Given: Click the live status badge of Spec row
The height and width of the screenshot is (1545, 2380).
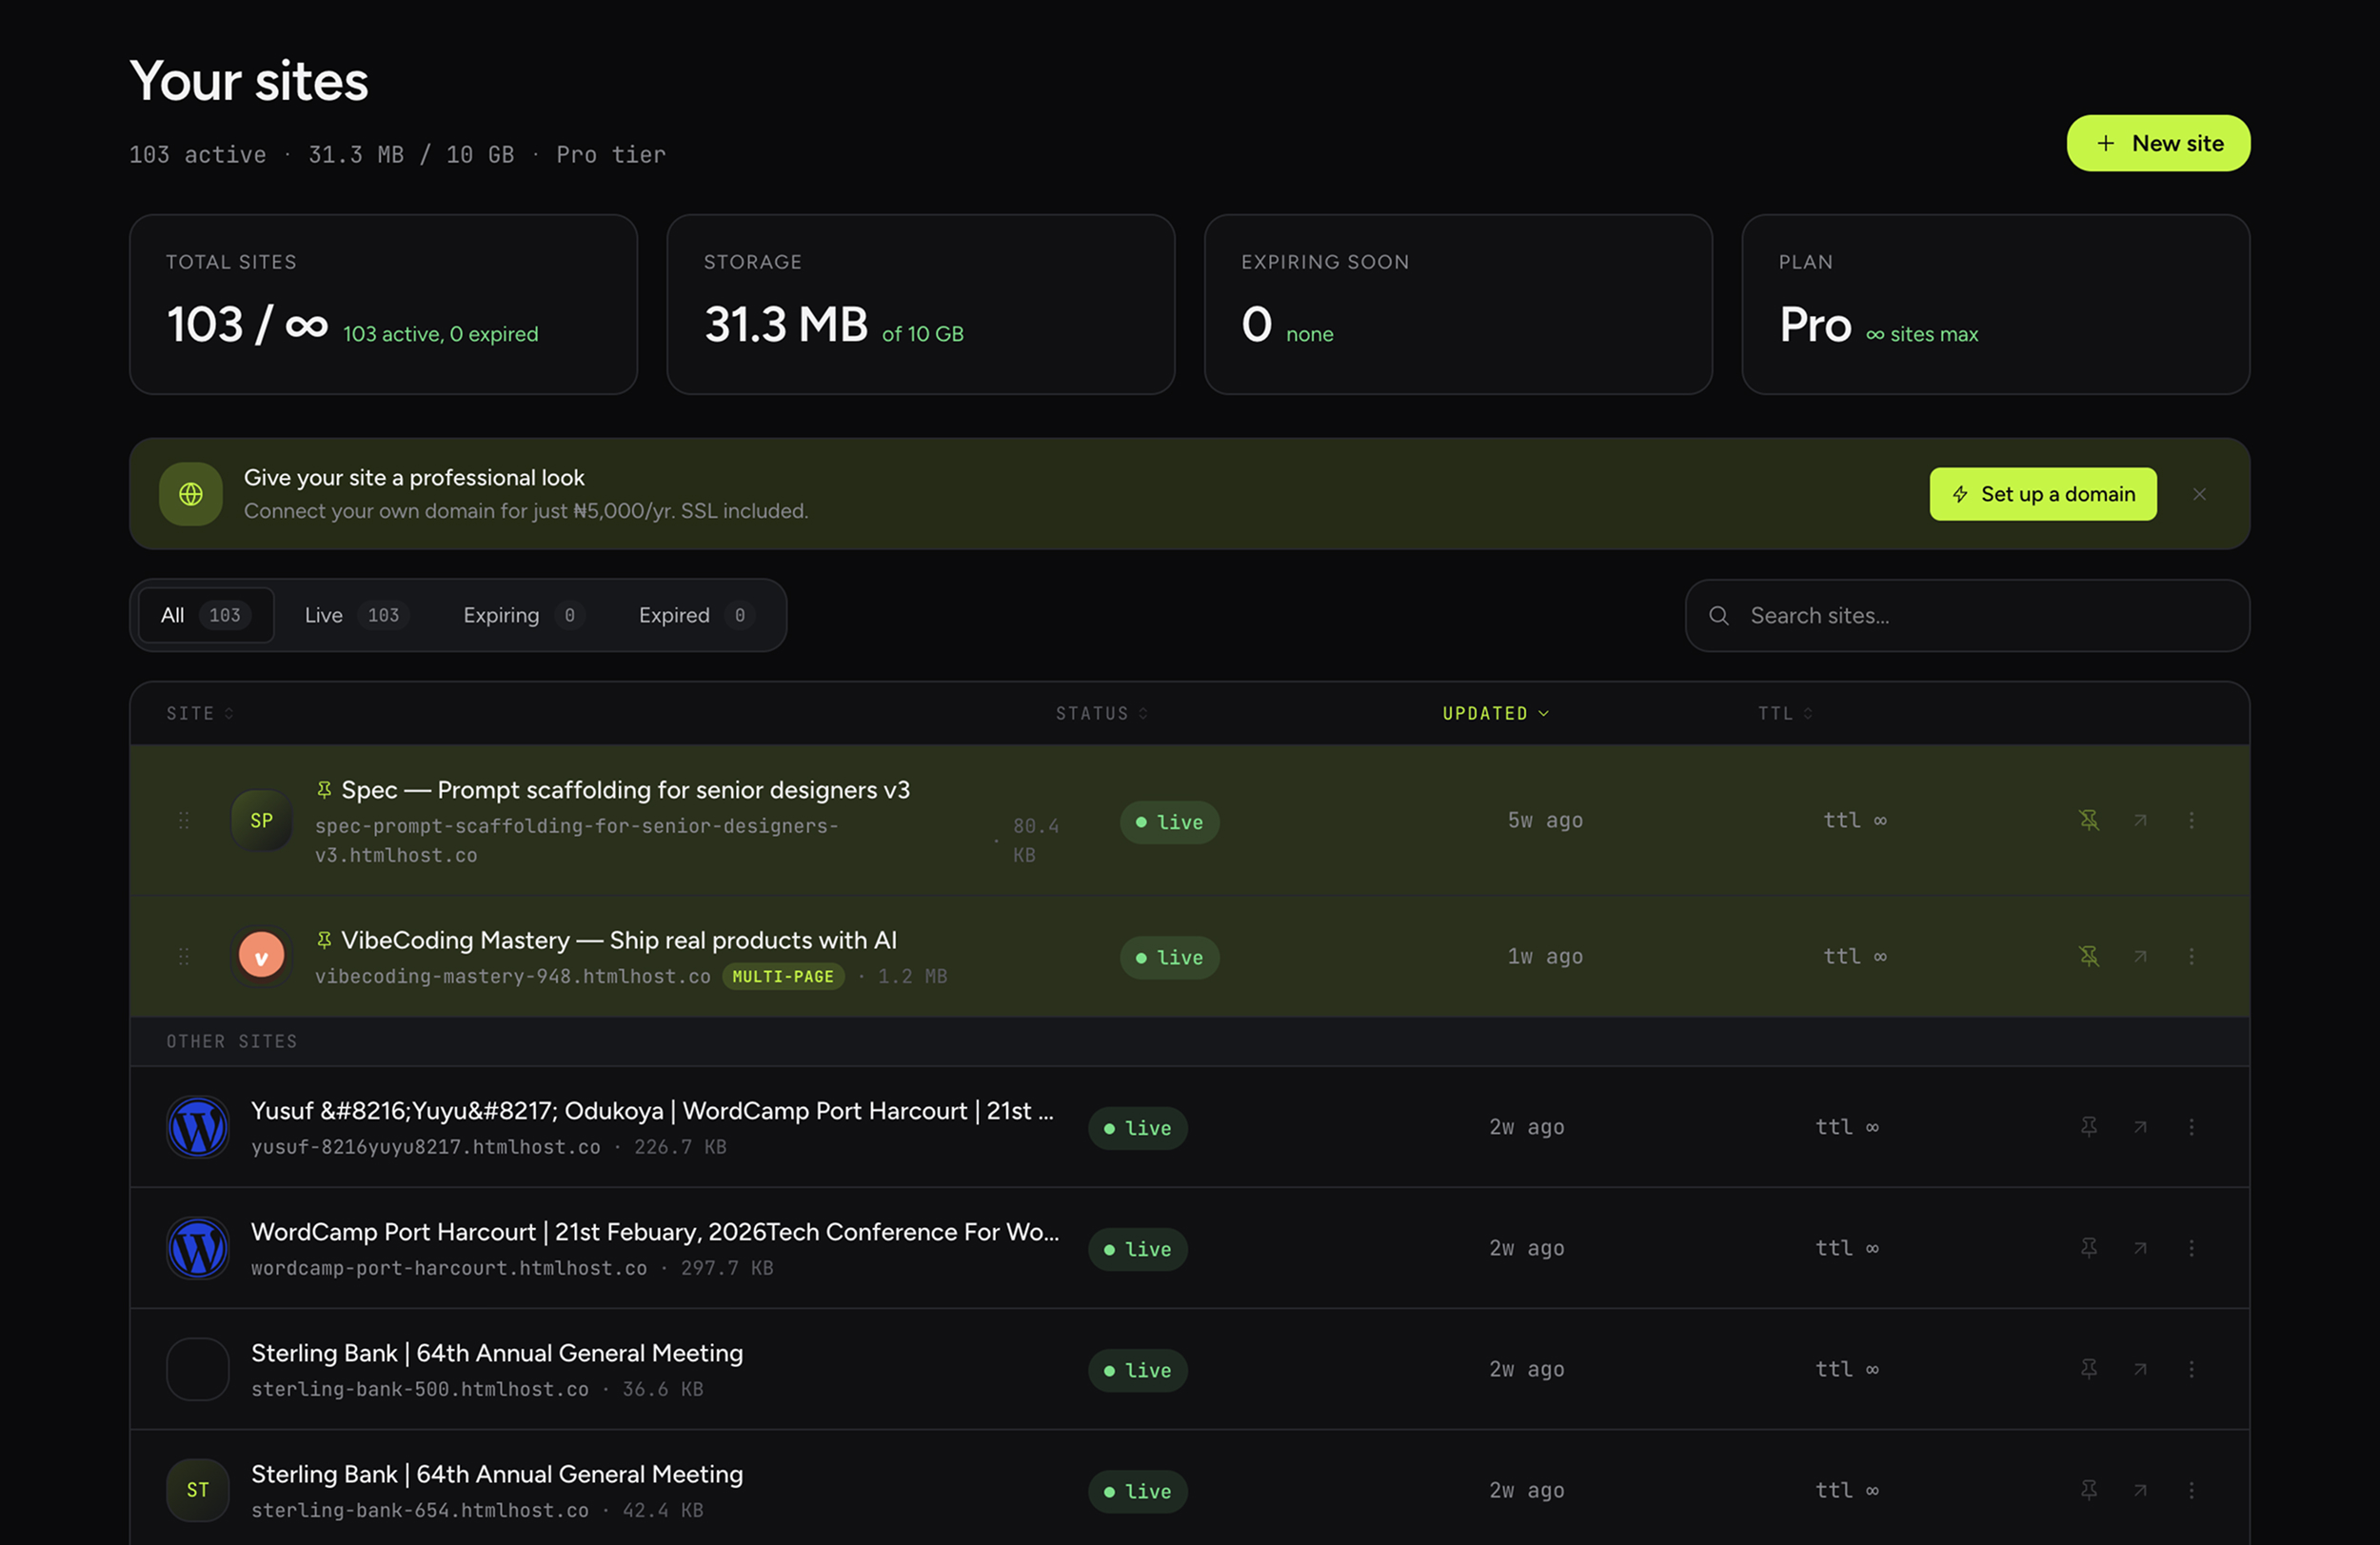Looking at the screenshot, I should 1169,822.
